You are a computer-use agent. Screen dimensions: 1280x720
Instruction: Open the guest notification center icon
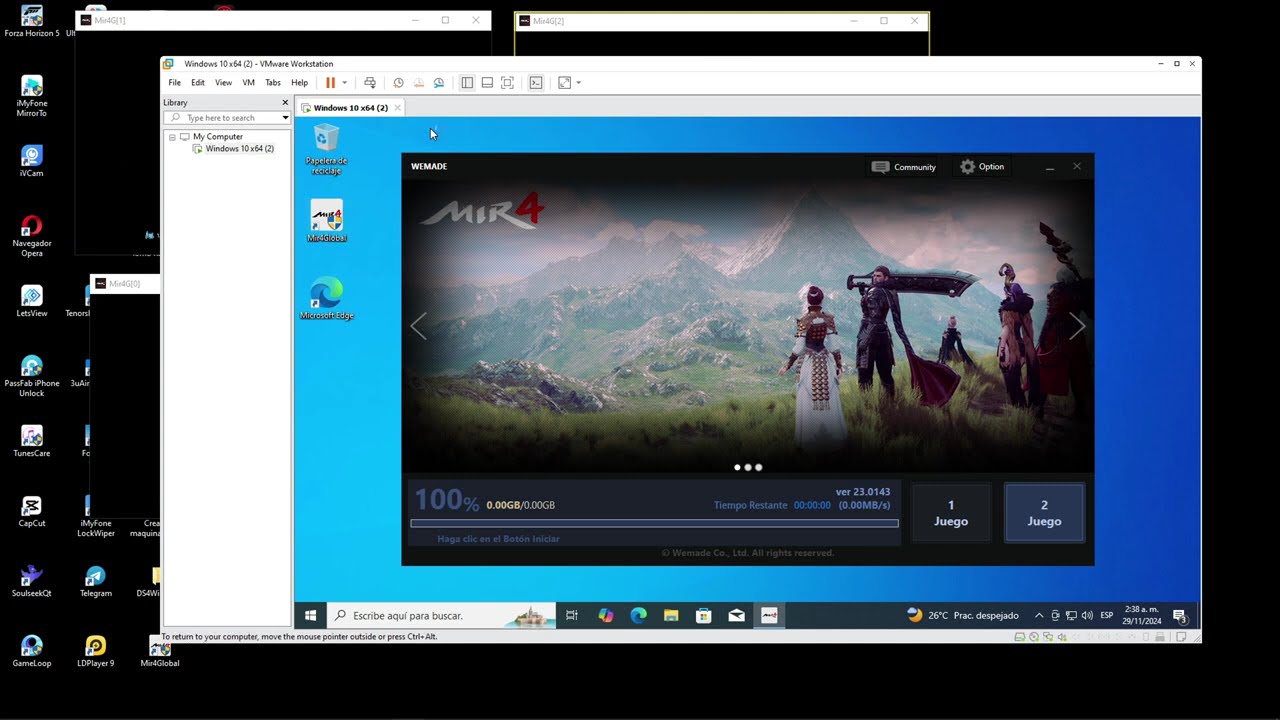(x=1179, y=615)
